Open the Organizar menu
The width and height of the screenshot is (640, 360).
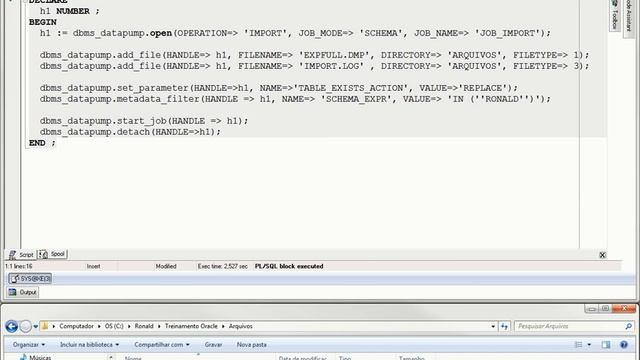click(x=29, y=345)
